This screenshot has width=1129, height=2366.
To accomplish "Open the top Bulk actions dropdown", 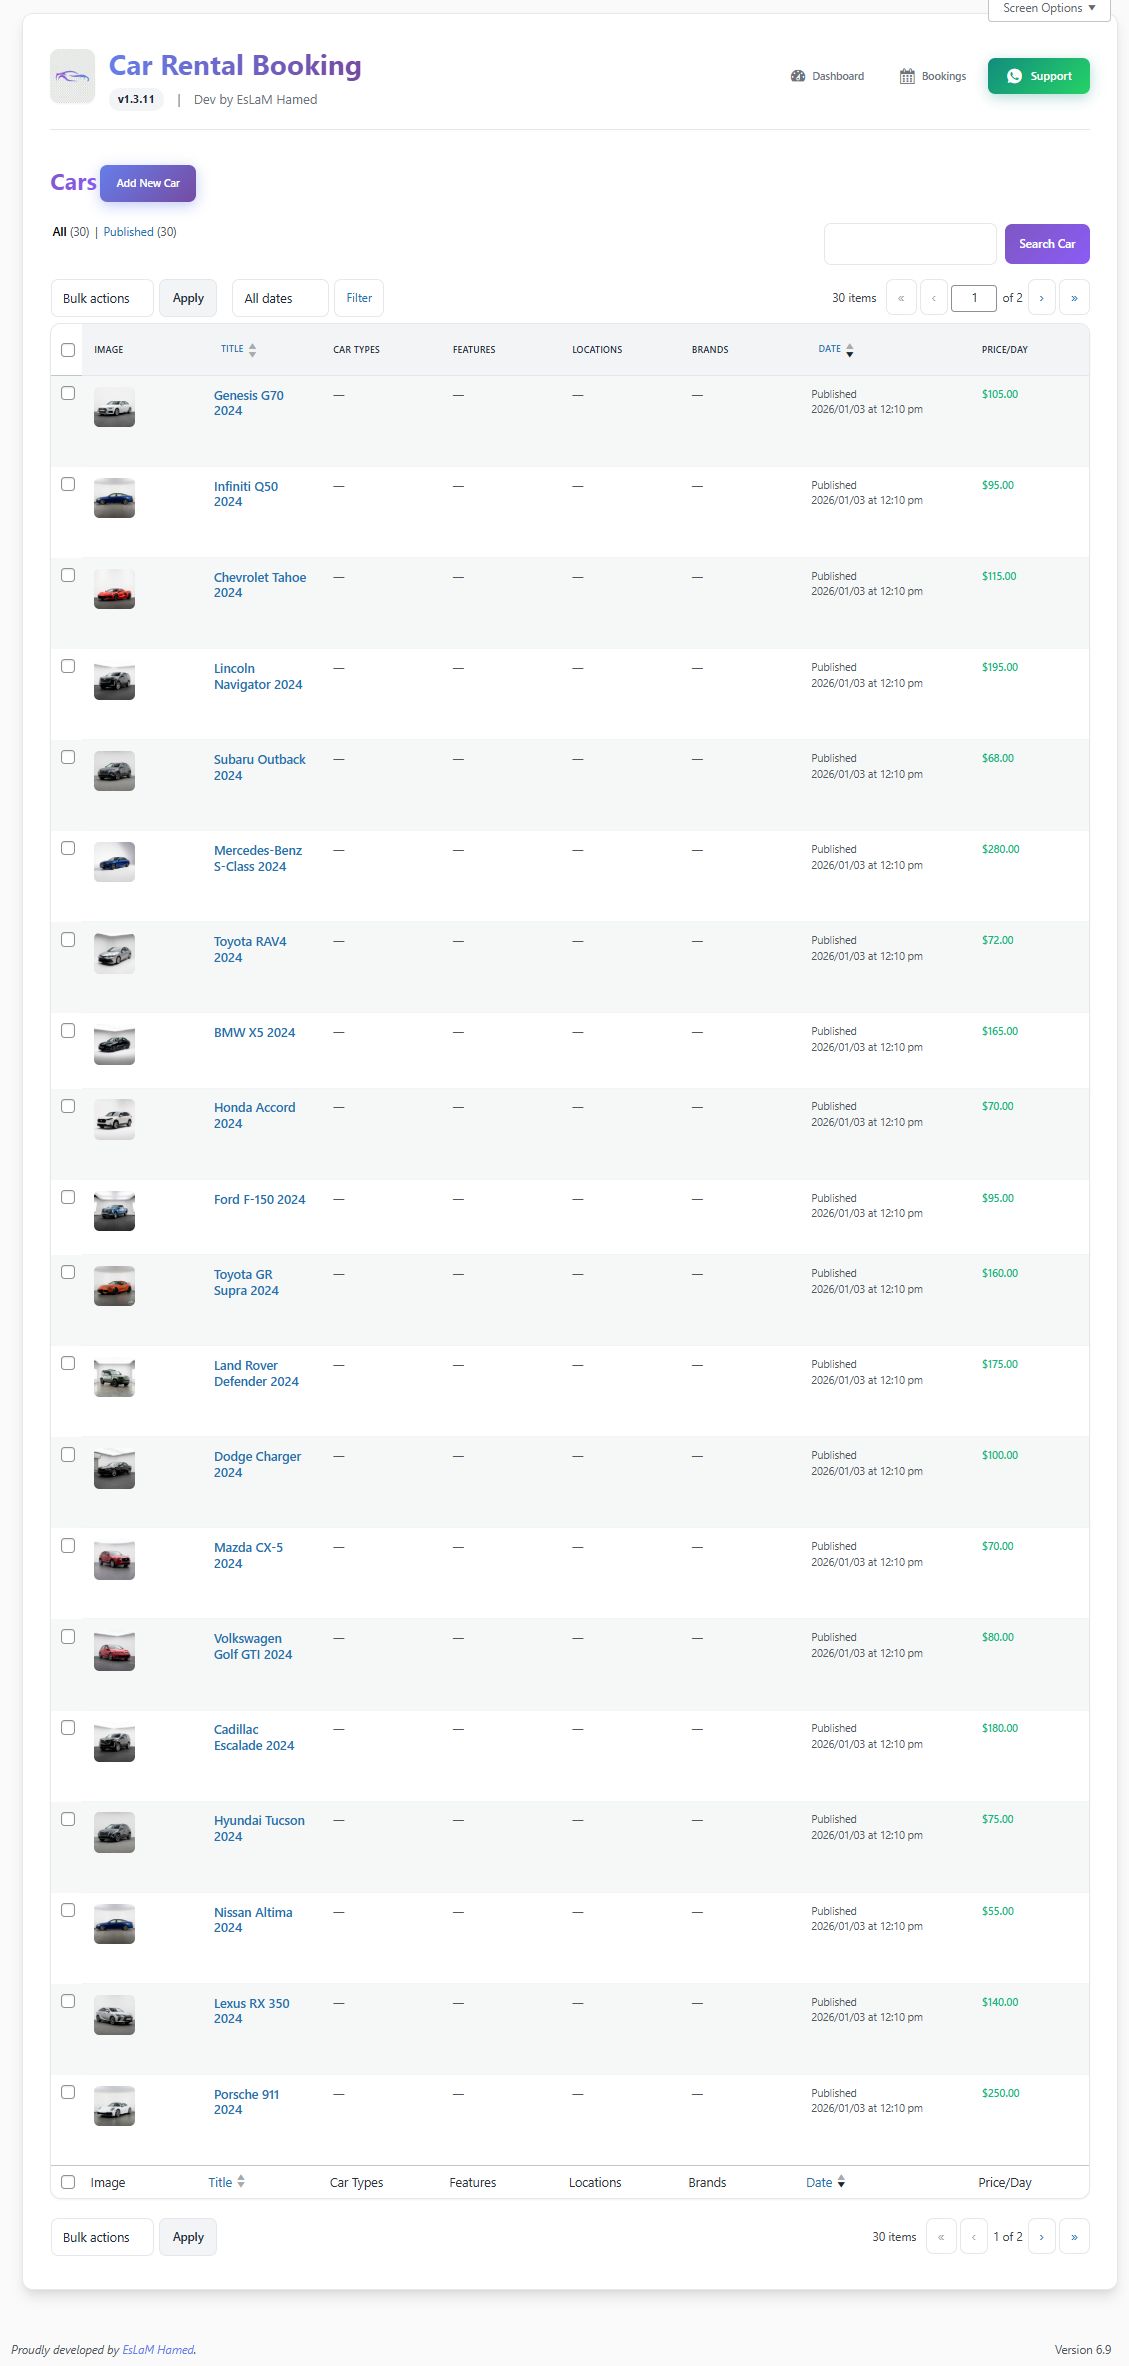I will pyautogui.click(x=102, y=298).
